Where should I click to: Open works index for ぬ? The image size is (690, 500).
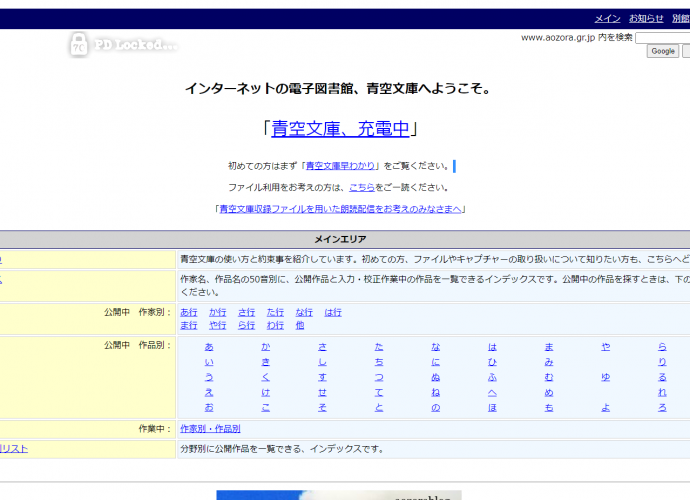tap(436, 378)
